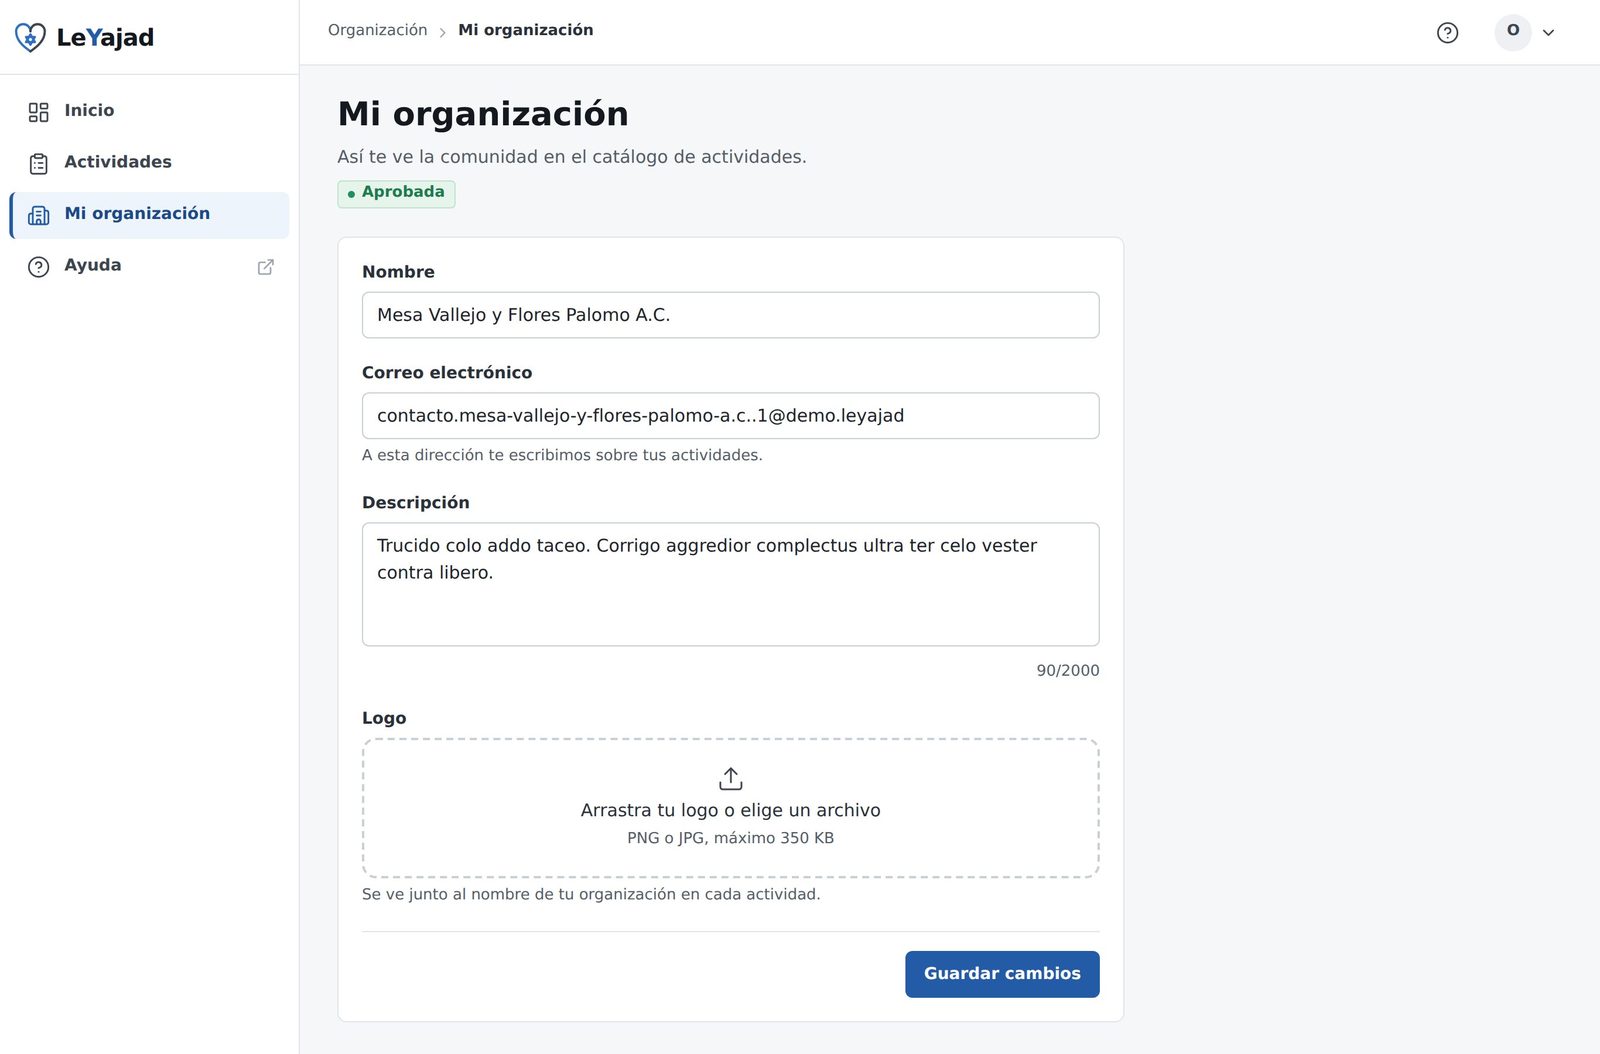Click the user avatar with letter O
Image resolution: width=1600 pixels, height=1054 pixels.
[x=1513, y=32]
